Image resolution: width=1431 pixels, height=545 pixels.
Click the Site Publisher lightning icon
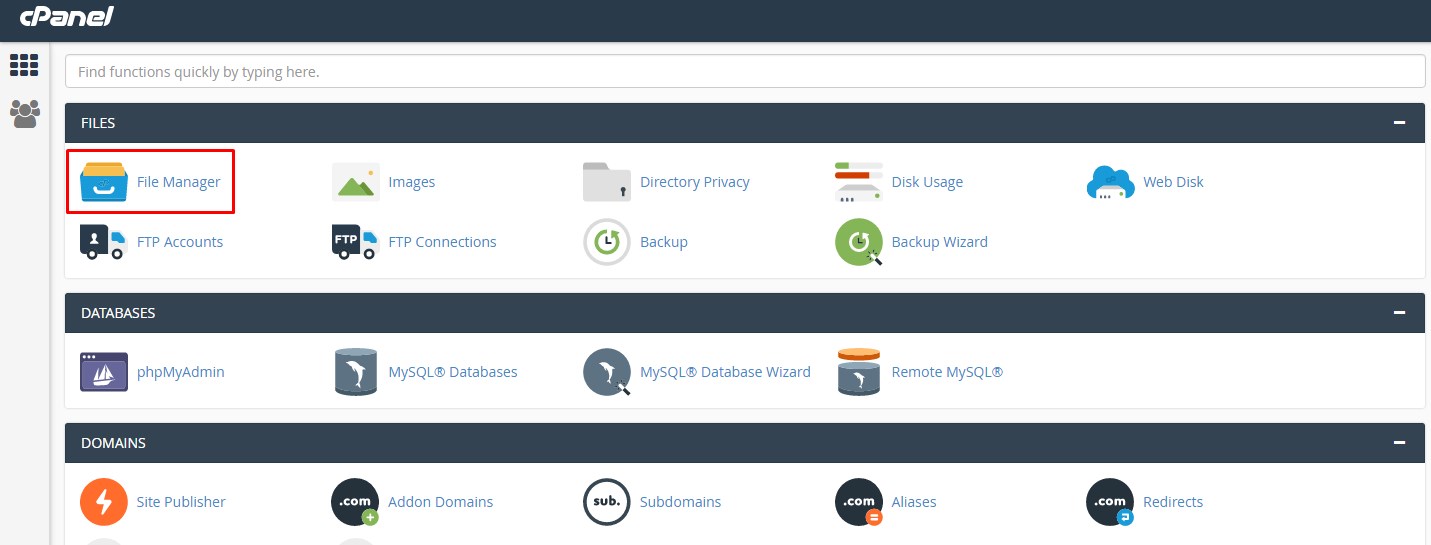(x=104, y=502)
